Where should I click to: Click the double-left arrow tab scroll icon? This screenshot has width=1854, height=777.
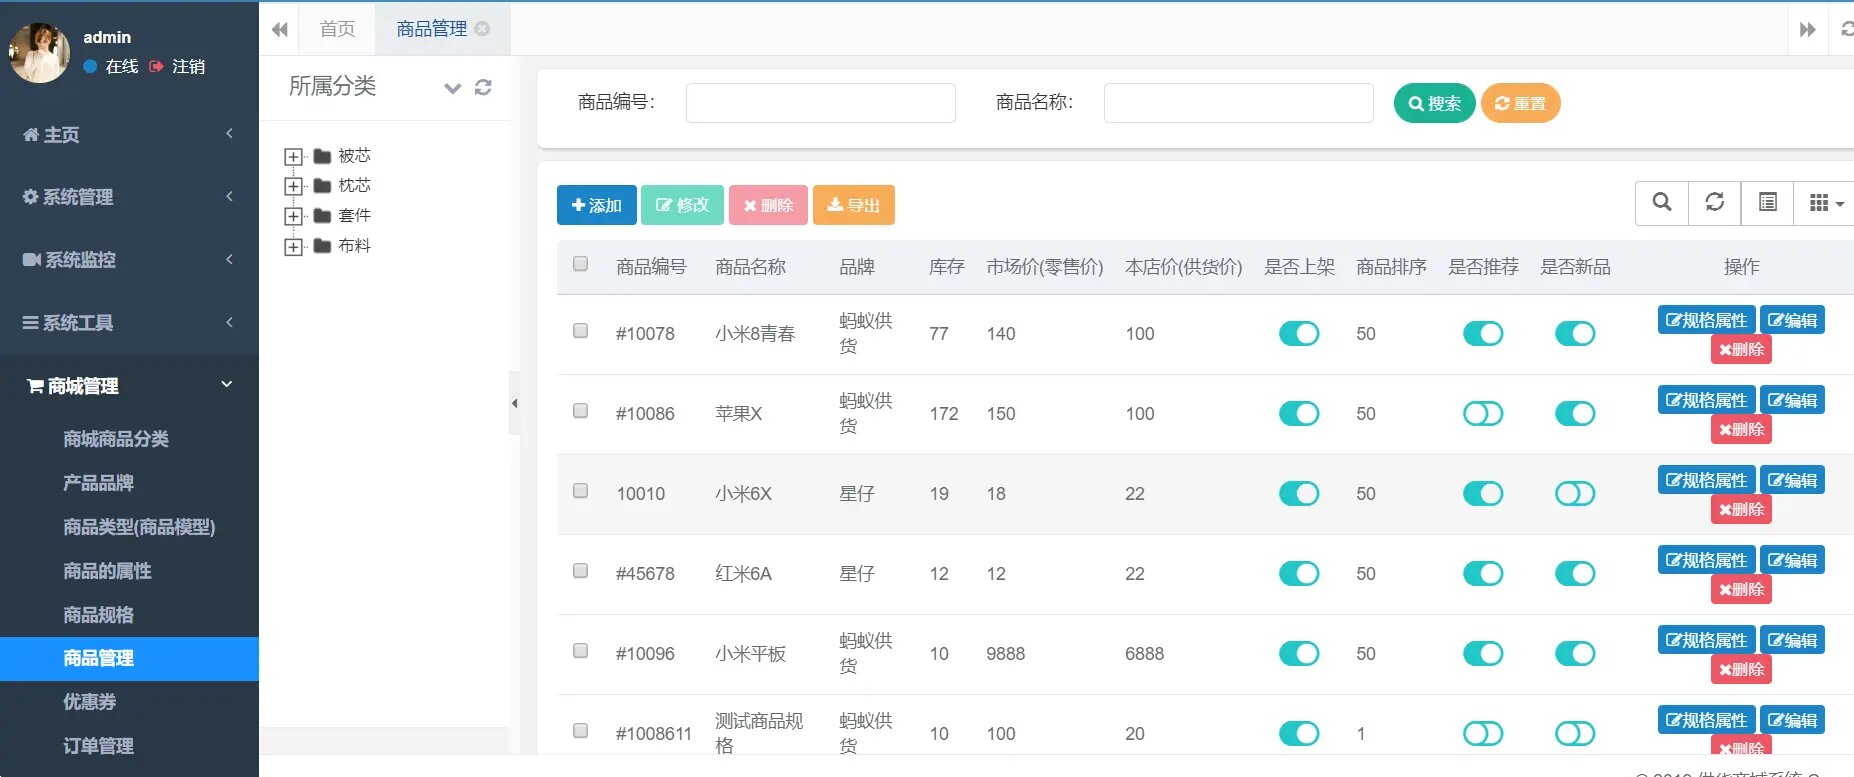click(280, 29)
